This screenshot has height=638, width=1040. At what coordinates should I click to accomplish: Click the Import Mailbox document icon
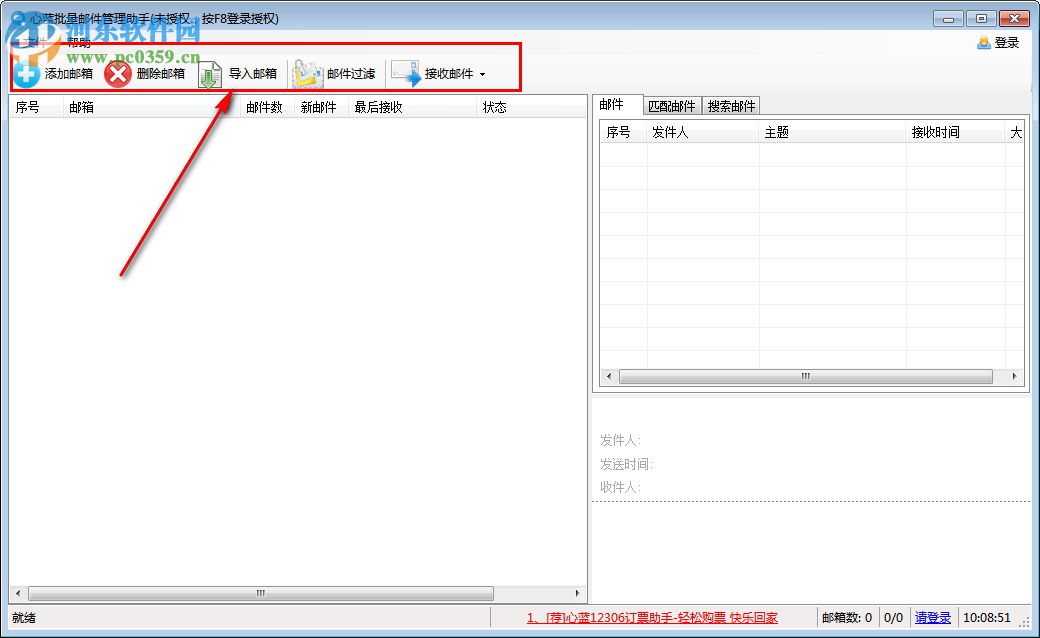(210, 74)
